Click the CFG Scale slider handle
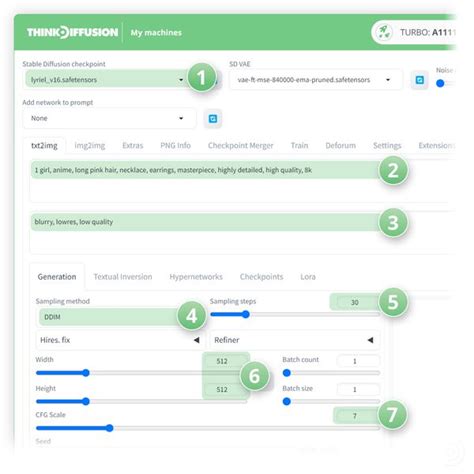474x474 pixels. tap(109, 428)
